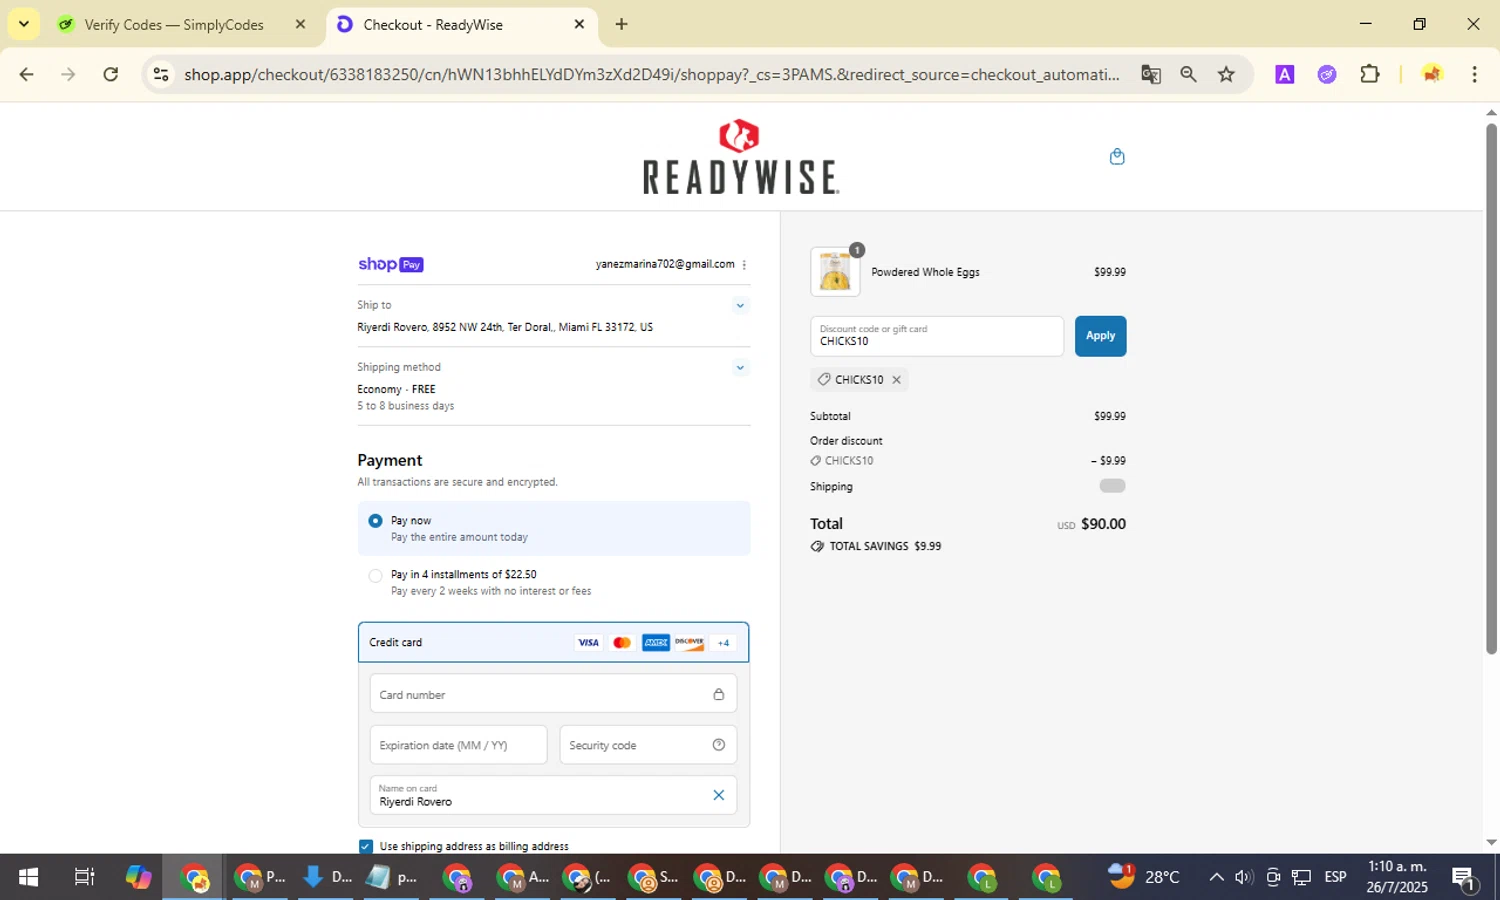Open Powdered Whole Eggs product thumbnail

click(835, 272)
